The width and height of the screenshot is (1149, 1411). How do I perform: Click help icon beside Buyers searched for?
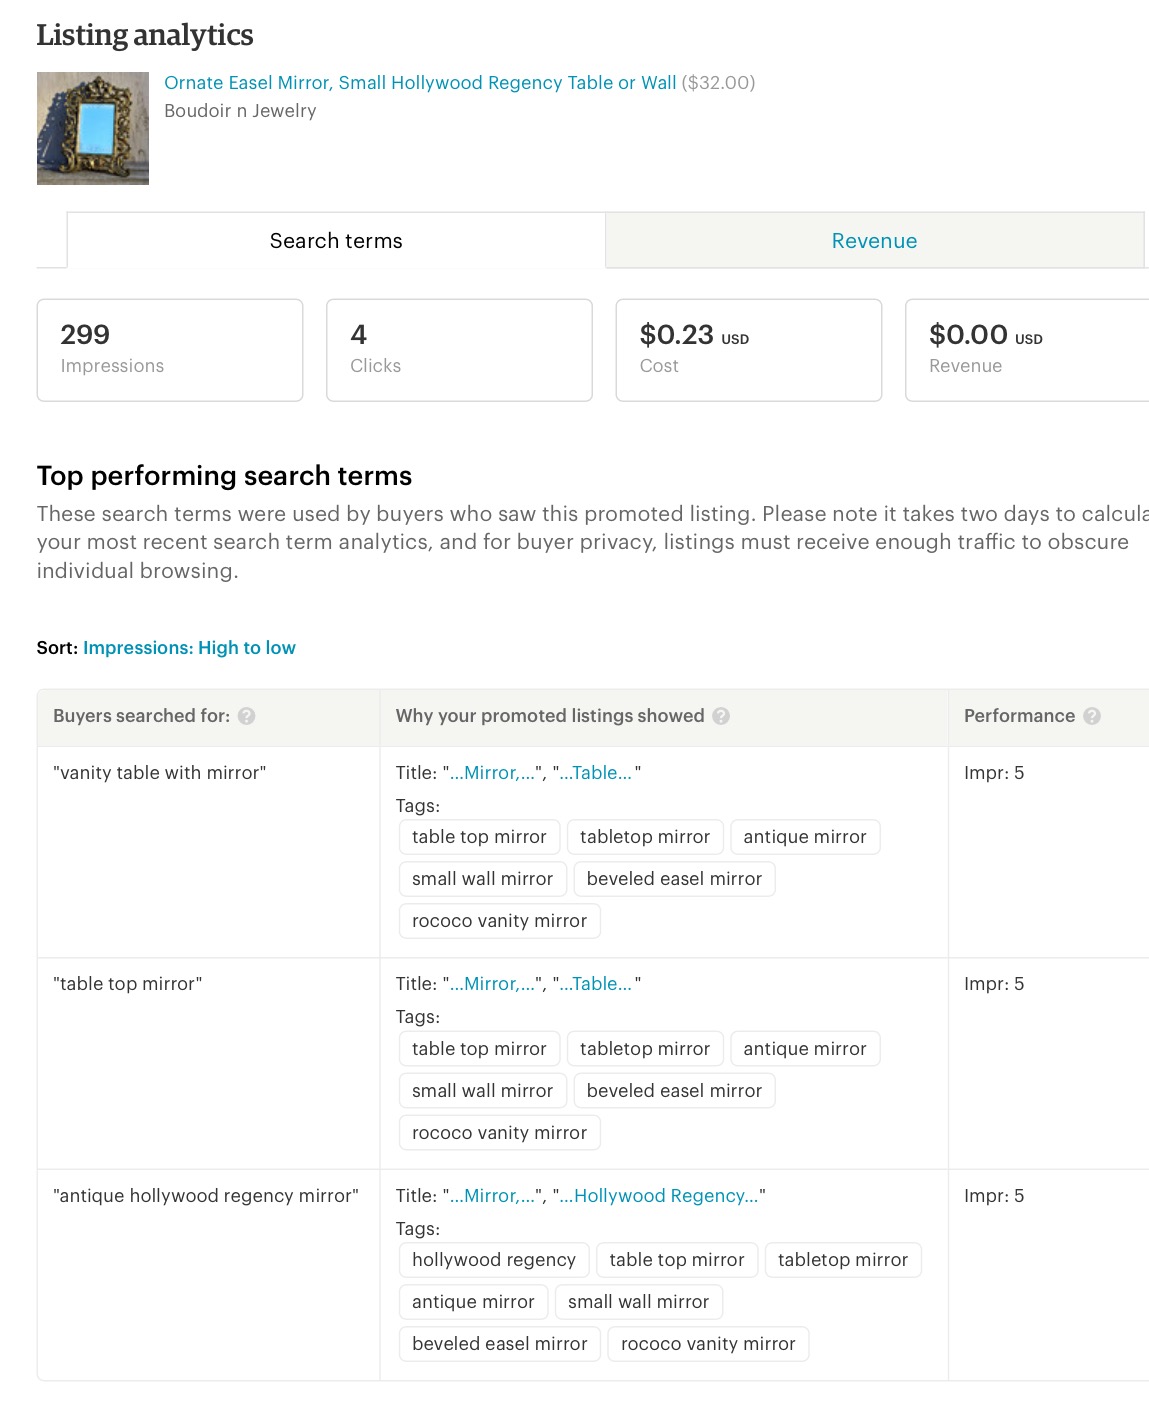[x=247, y=716]
